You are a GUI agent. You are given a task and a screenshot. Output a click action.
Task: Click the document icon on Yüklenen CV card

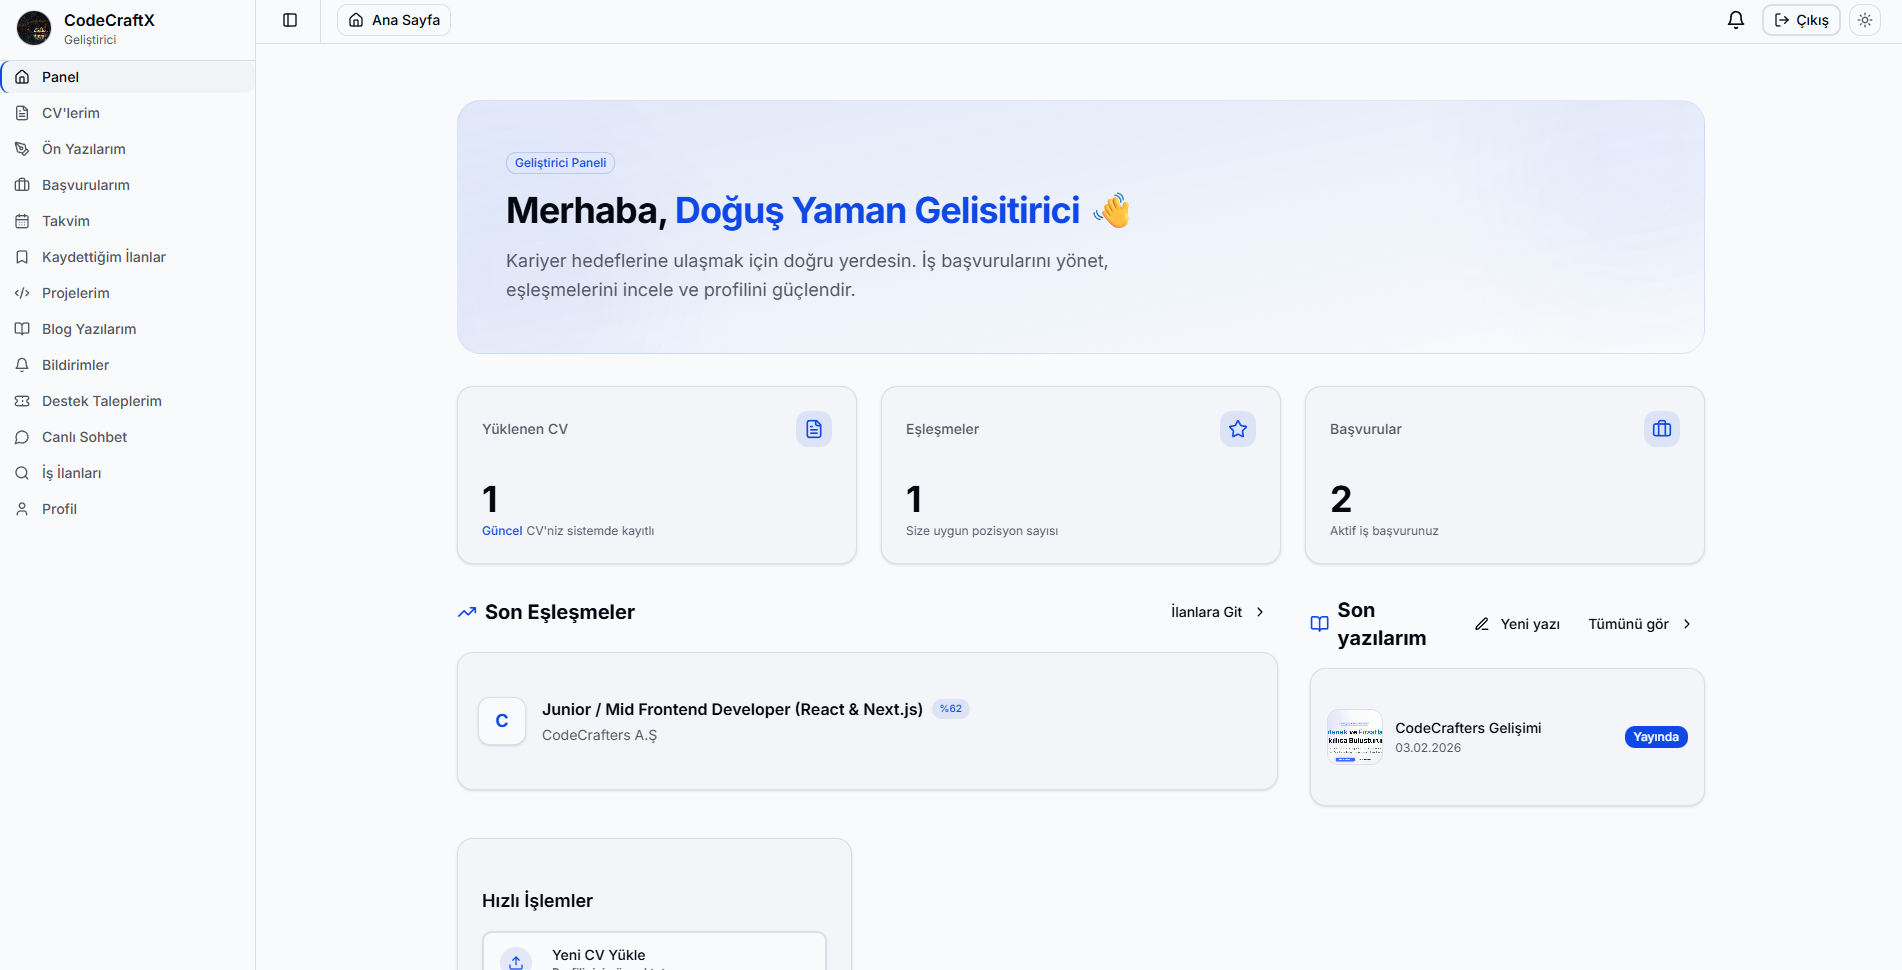coord(814,429)
